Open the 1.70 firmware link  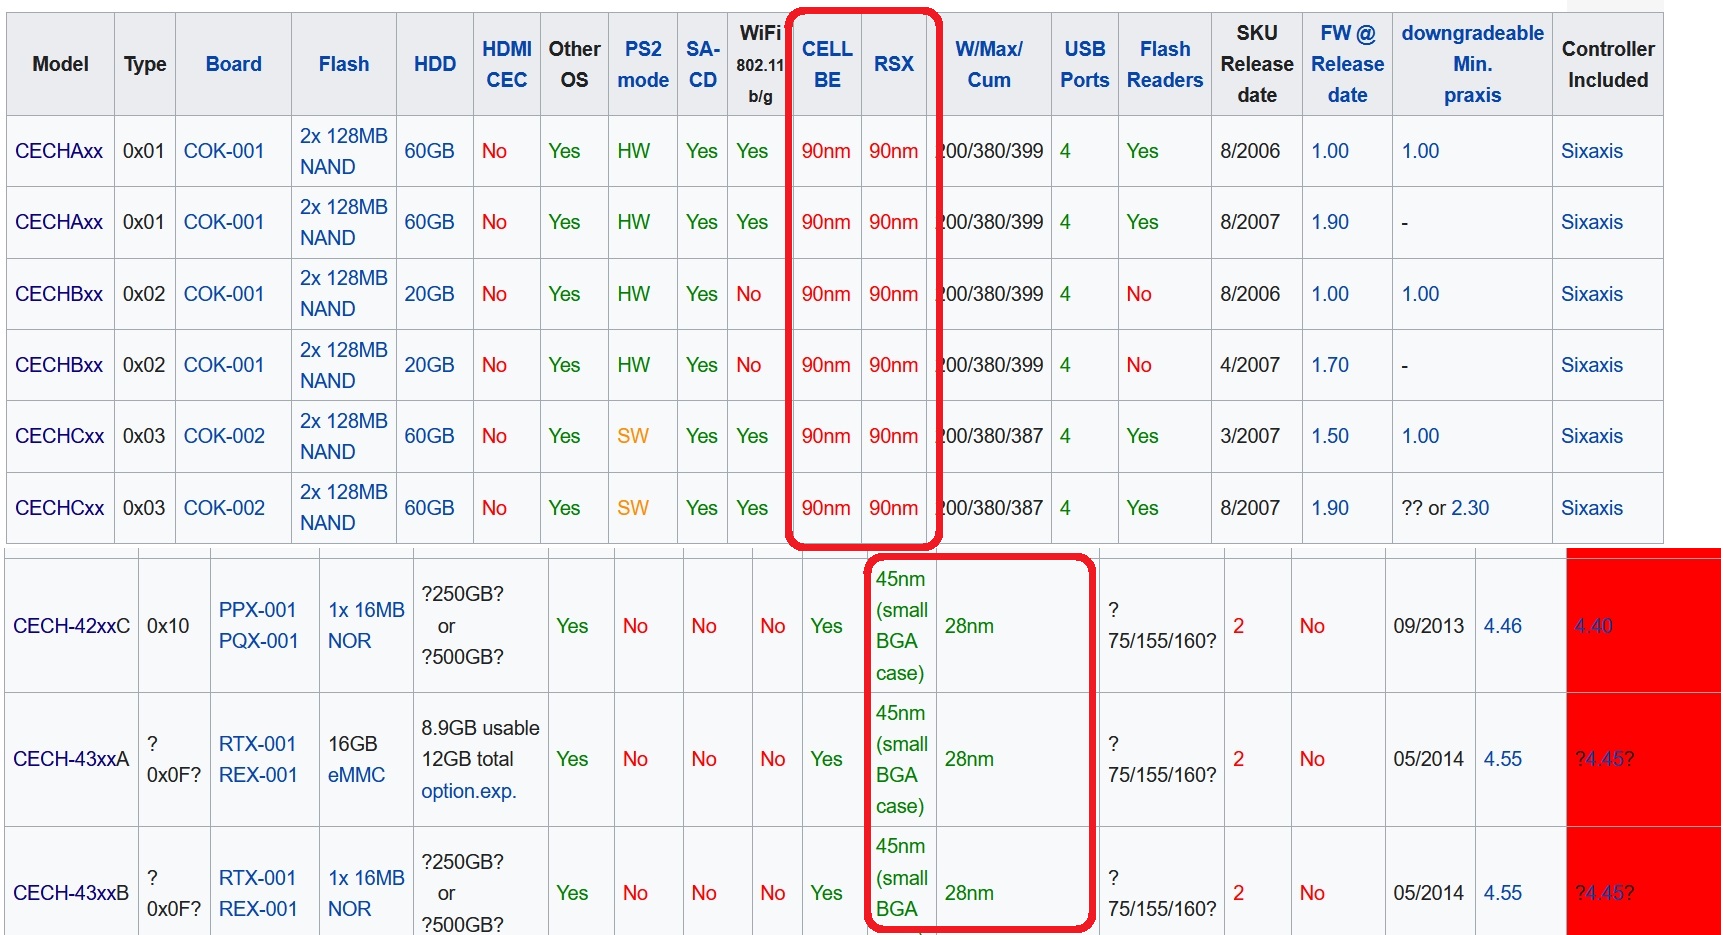(x=1330, y=365)
